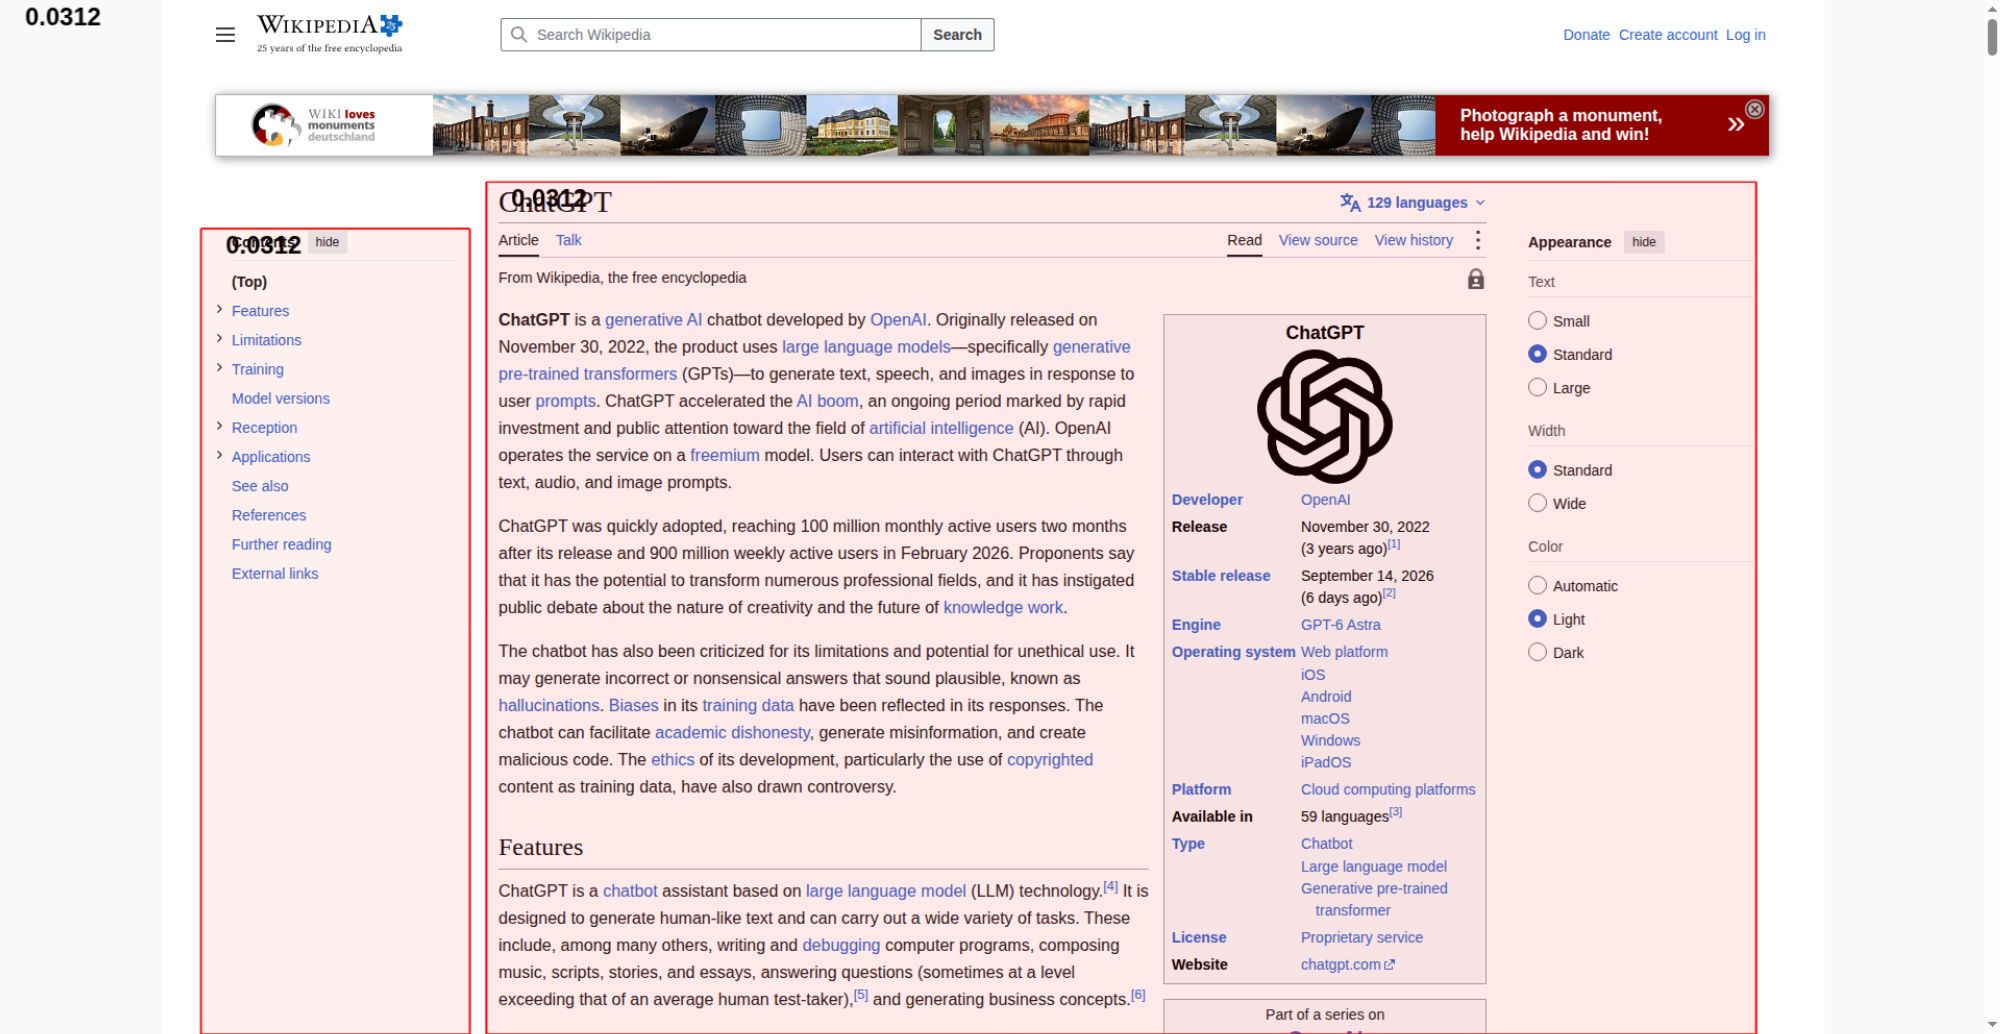Image resolution: width=2000 pixels, height=1034 pixels.
Task: Open the main menu hamburger icon
Action: pos(225,35)
